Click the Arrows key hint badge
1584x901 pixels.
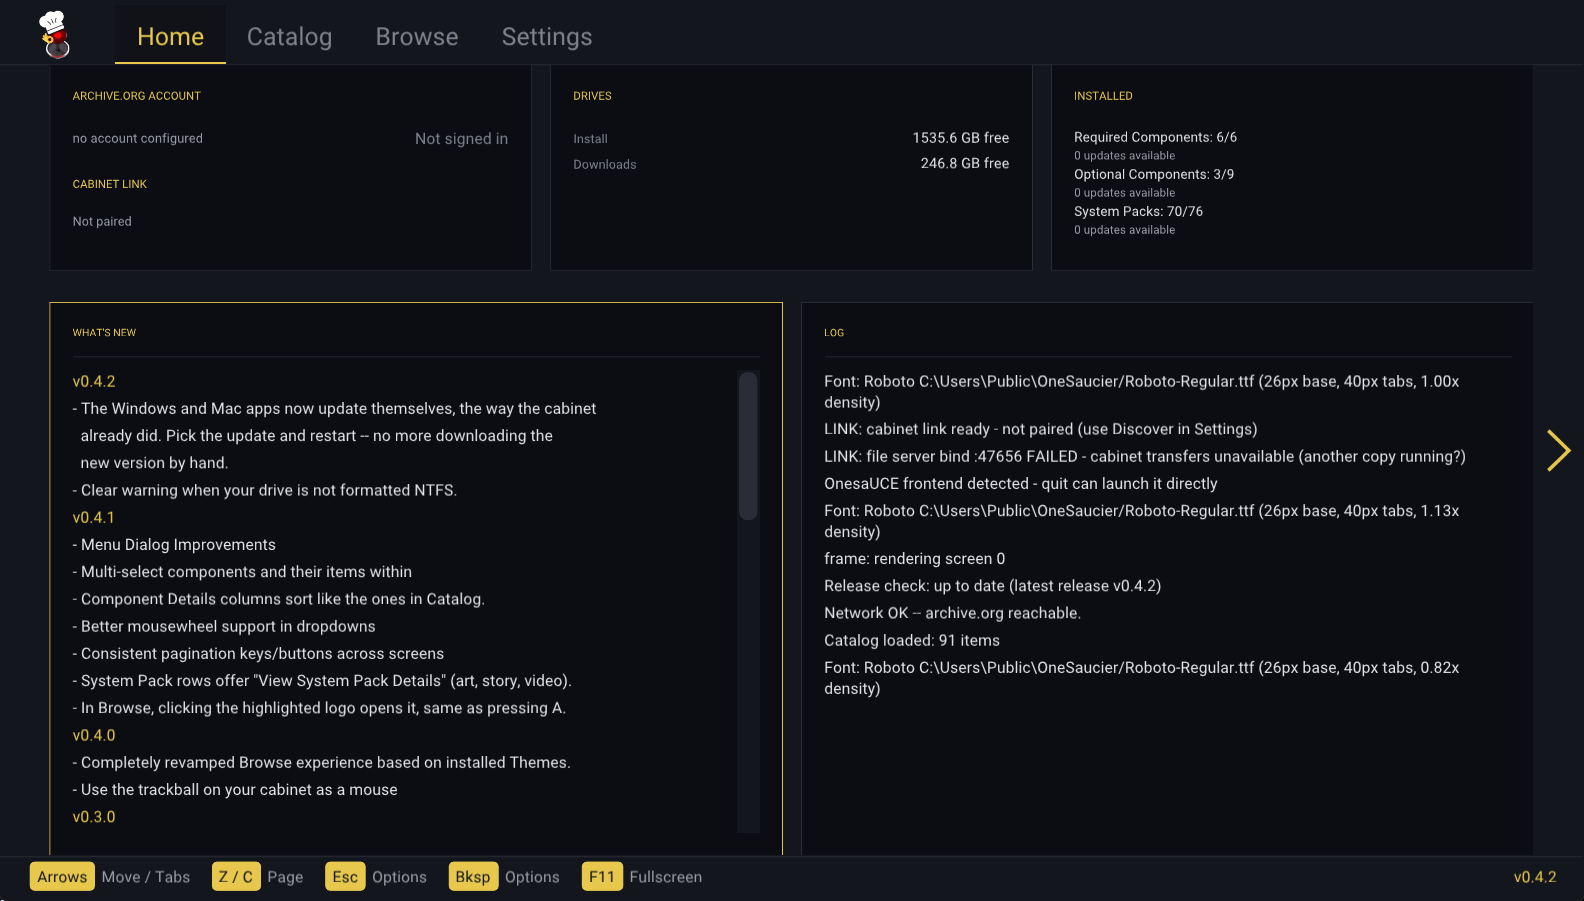(x=62, y=877)
